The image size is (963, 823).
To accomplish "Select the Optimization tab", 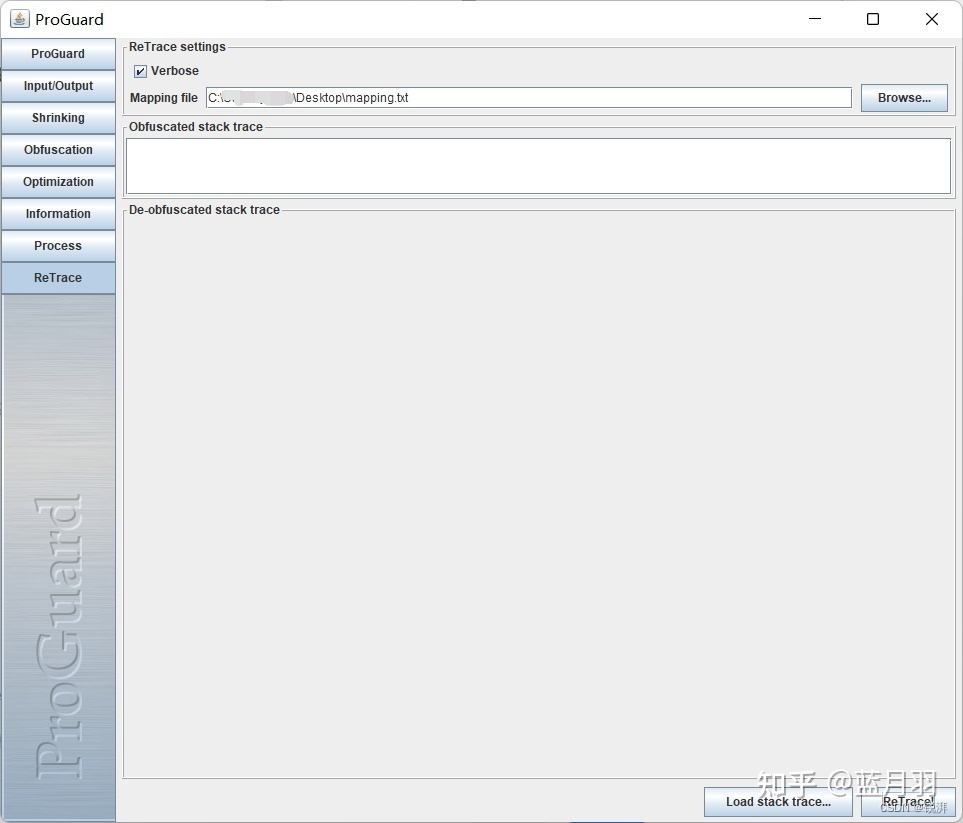I will [x=58, y=182].
